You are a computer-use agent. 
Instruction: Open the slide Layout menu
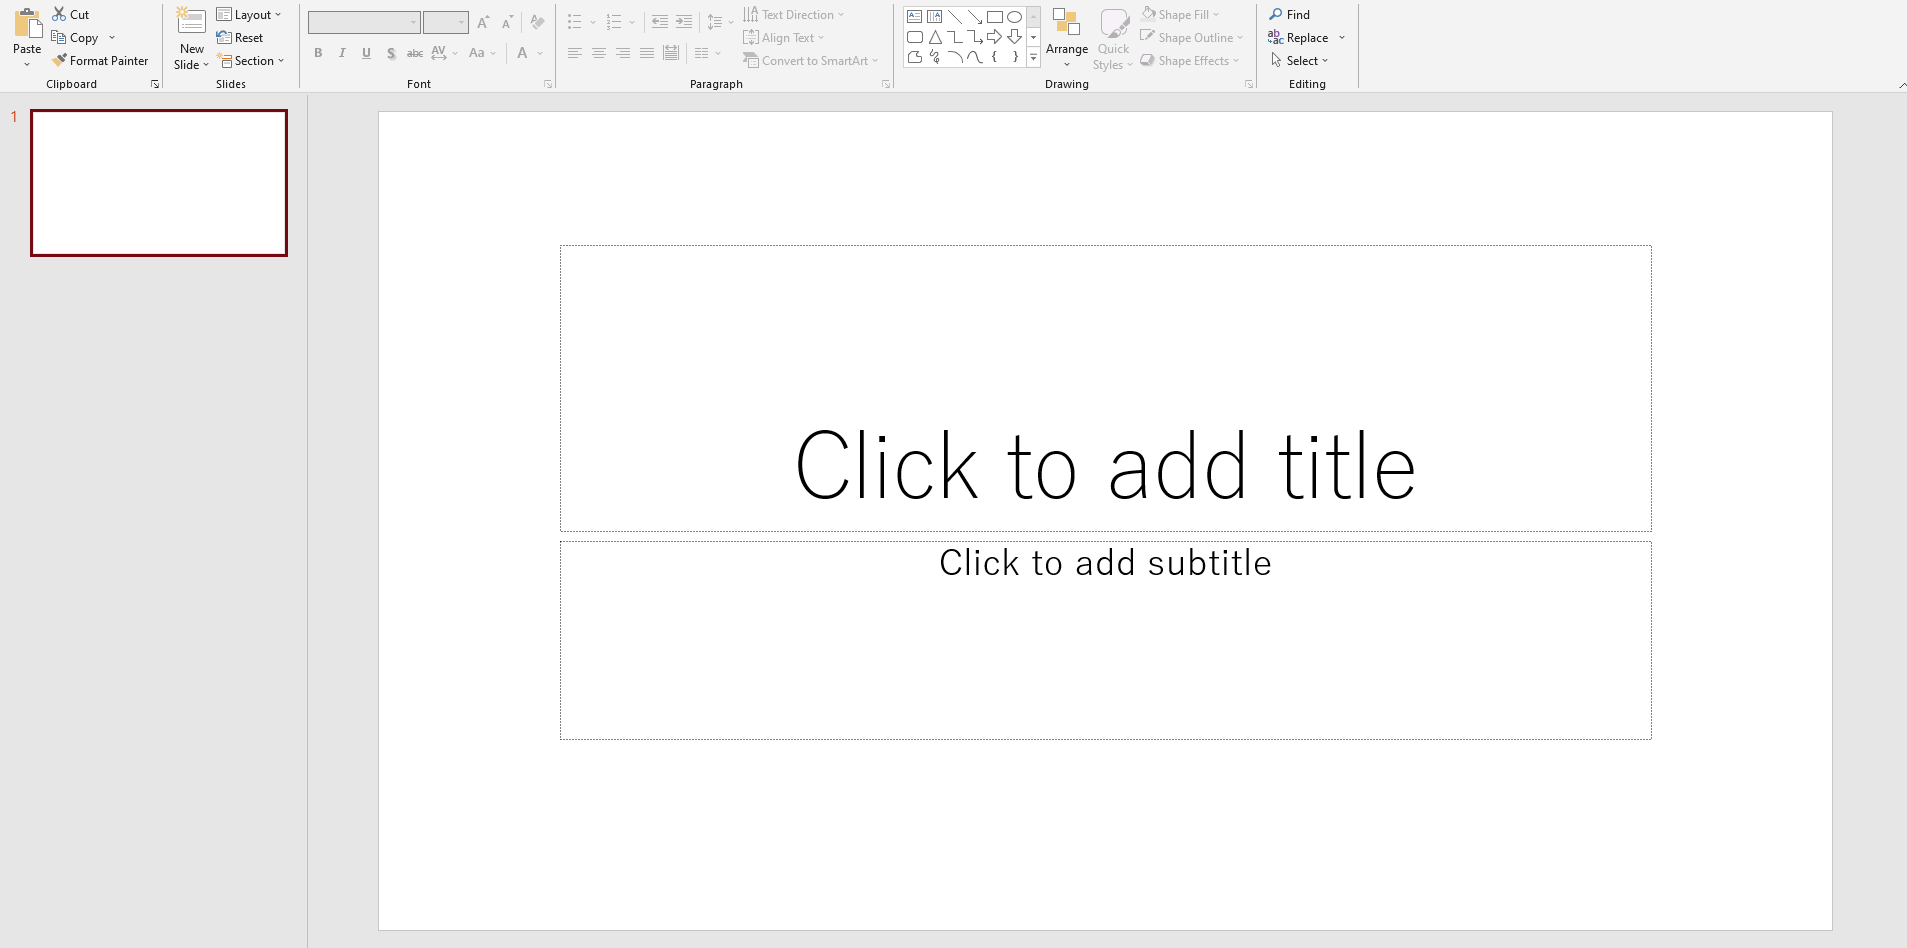click(x=249, y=14)
